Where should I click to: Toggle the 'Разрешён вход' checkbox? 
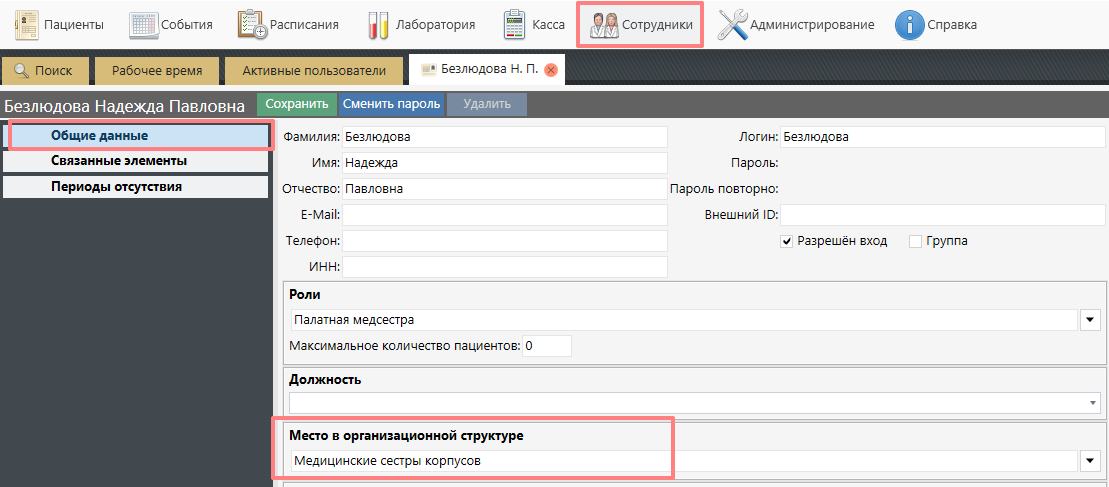(787, 241)
